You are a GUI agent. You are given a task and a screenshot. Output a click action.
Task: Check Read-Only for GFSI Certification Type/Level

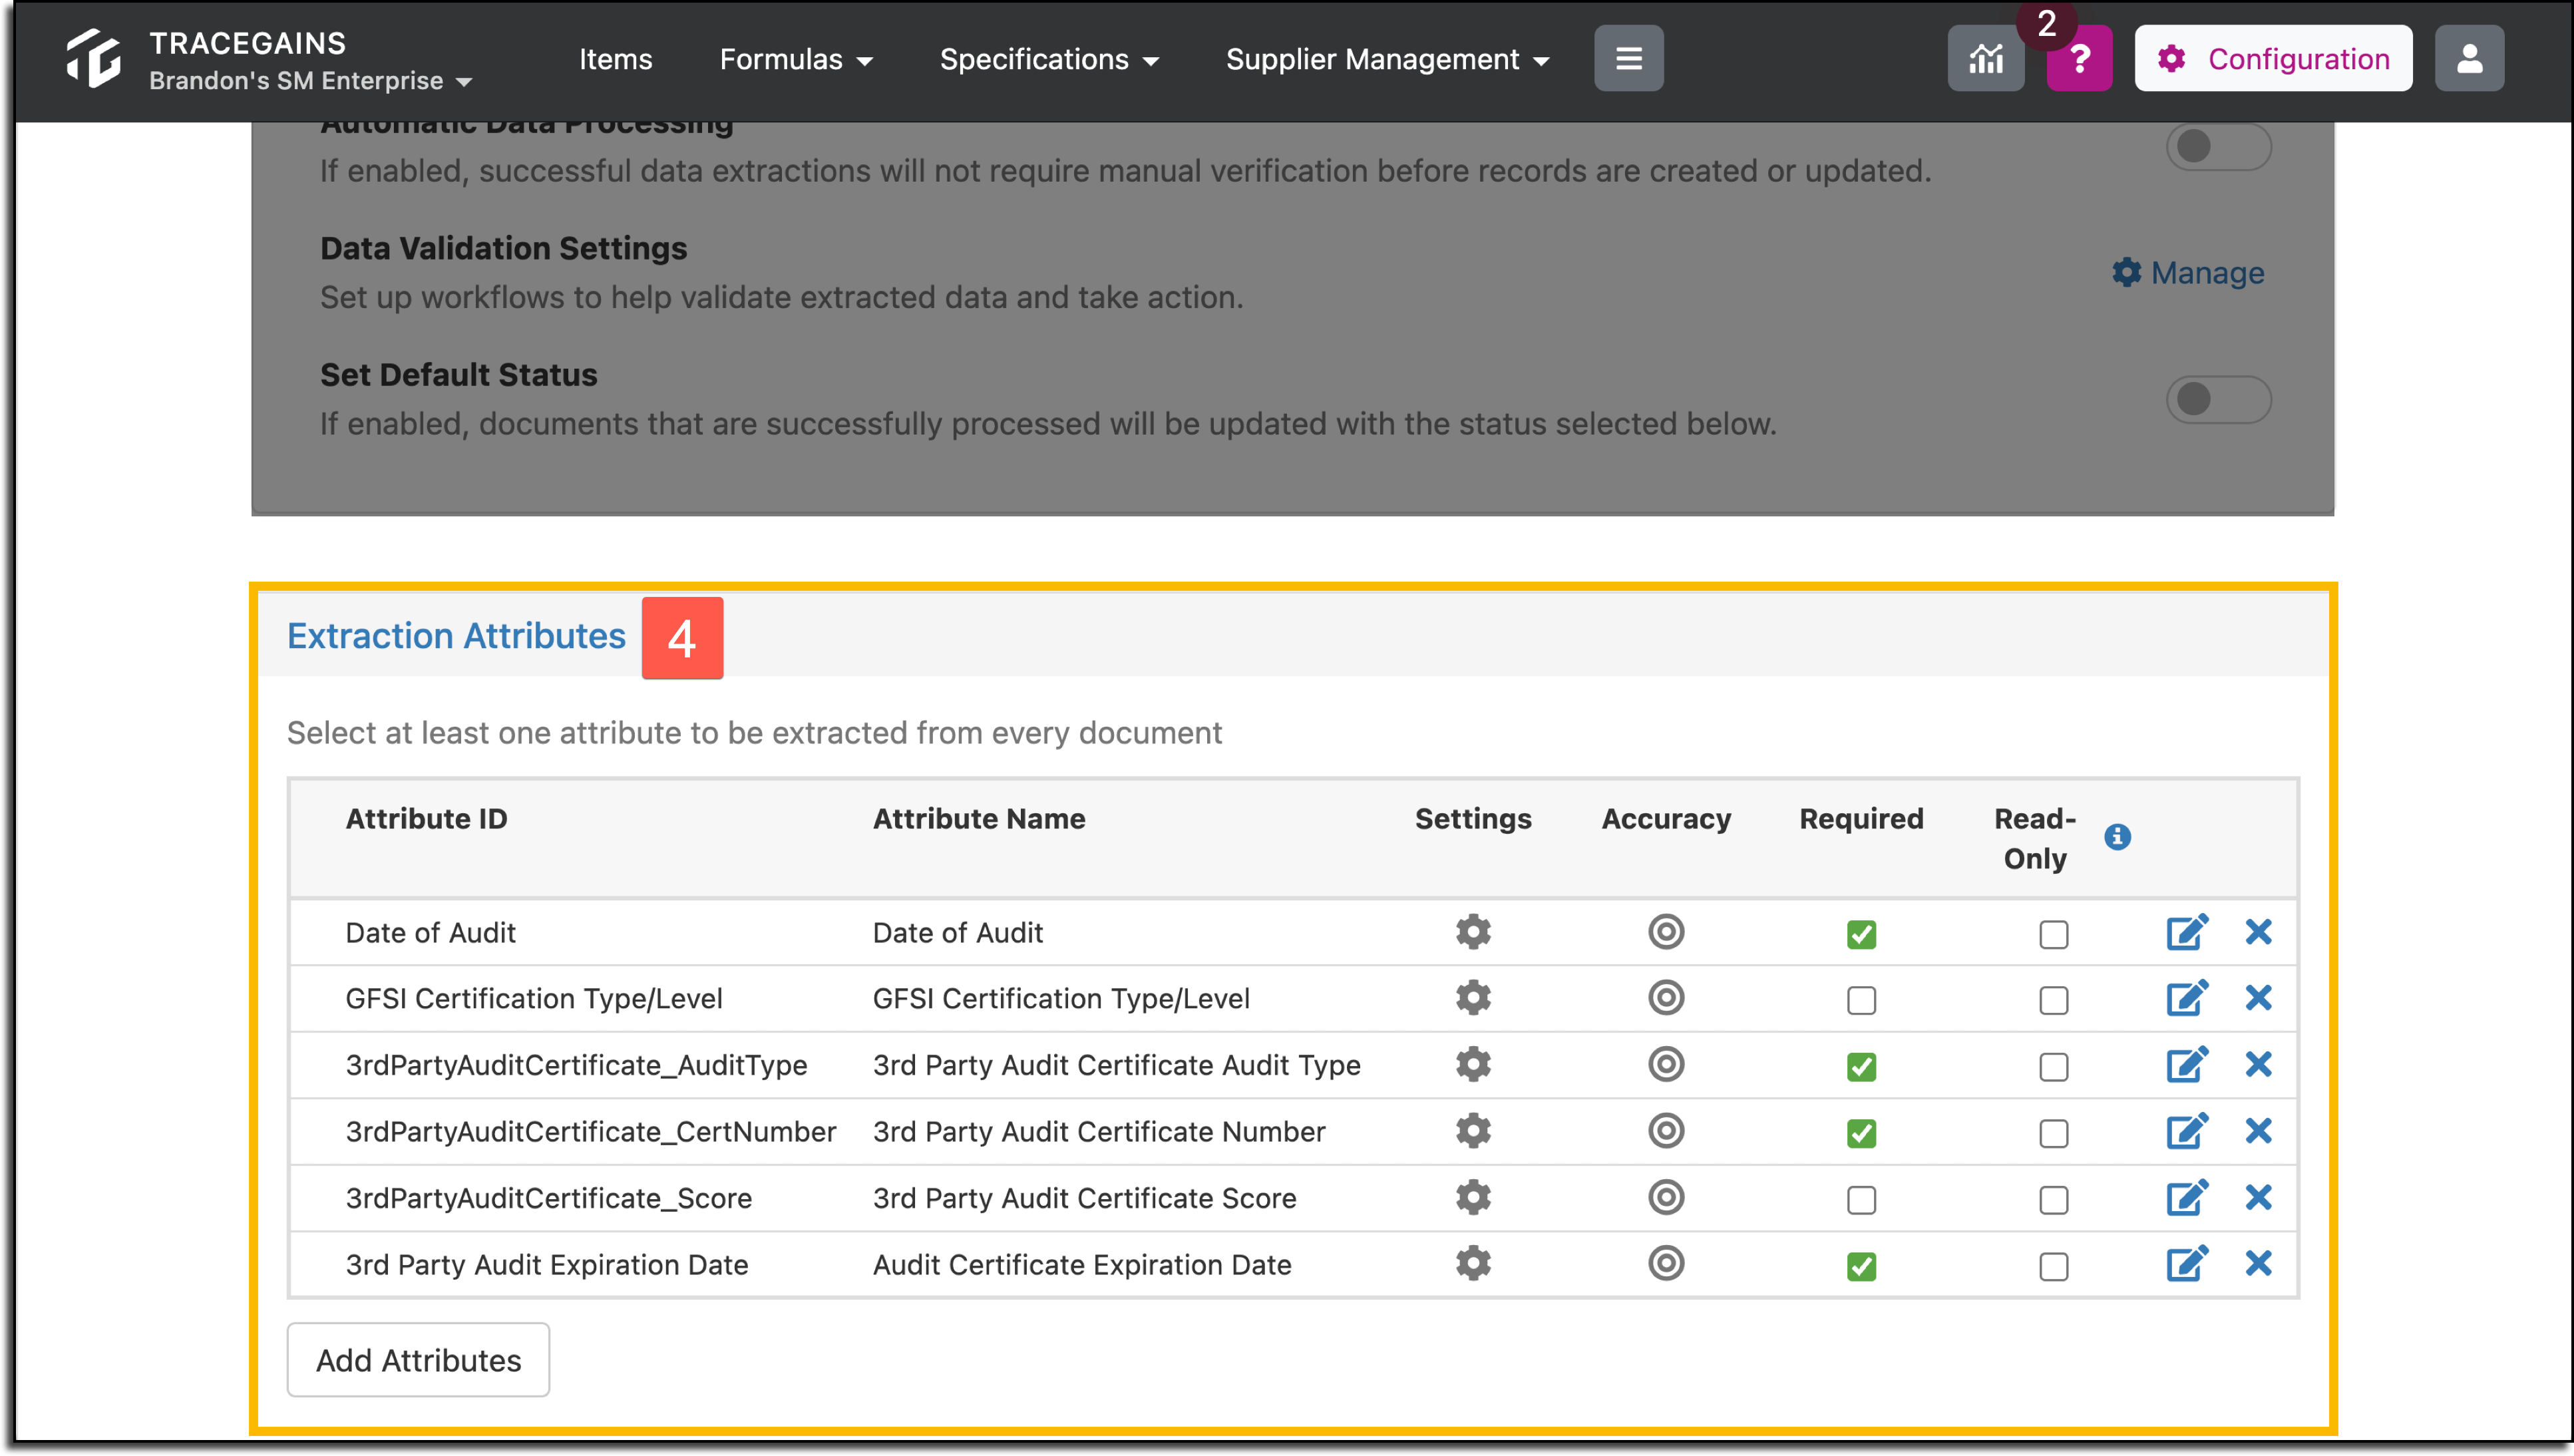click(2053, 1000)
